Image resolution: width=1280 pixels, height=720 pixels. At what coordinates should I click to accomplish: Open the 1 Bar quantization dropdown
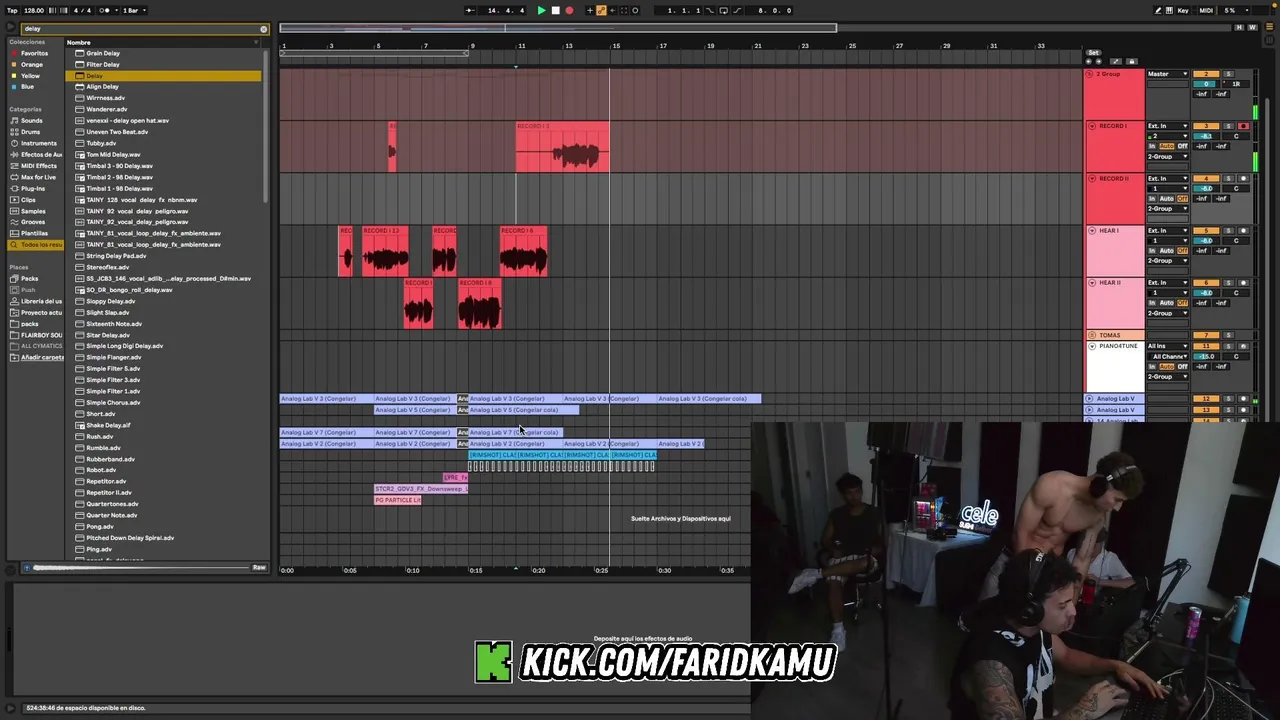click(134, 10)
